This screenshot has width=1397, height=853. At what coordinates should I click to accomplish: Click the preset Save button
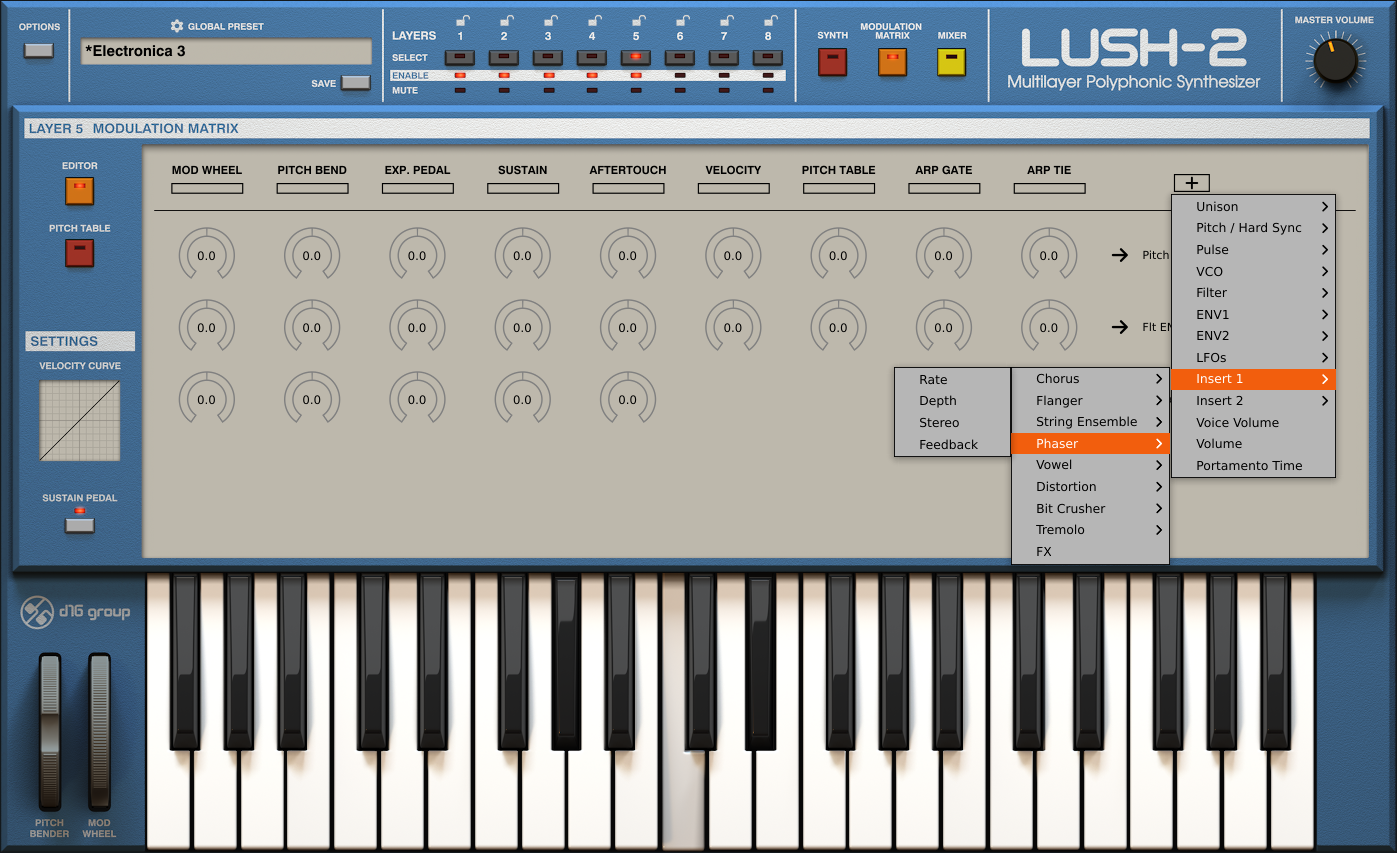coord(355,83)
